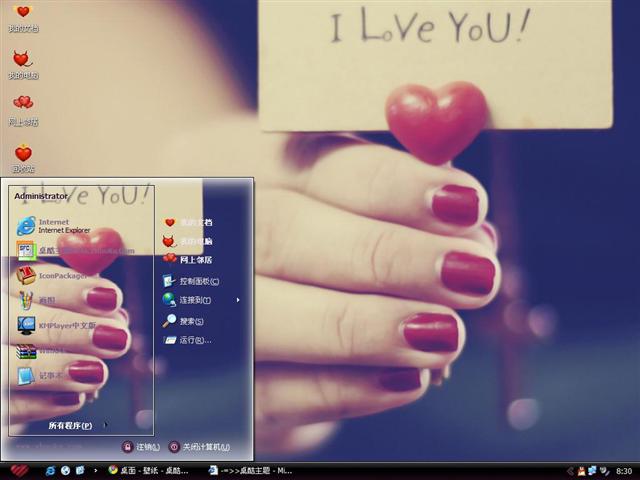Click the rightmost tray icon beside the clock
Image resolution: width=640 pixels, height=480 pixels.
[604, 471]
